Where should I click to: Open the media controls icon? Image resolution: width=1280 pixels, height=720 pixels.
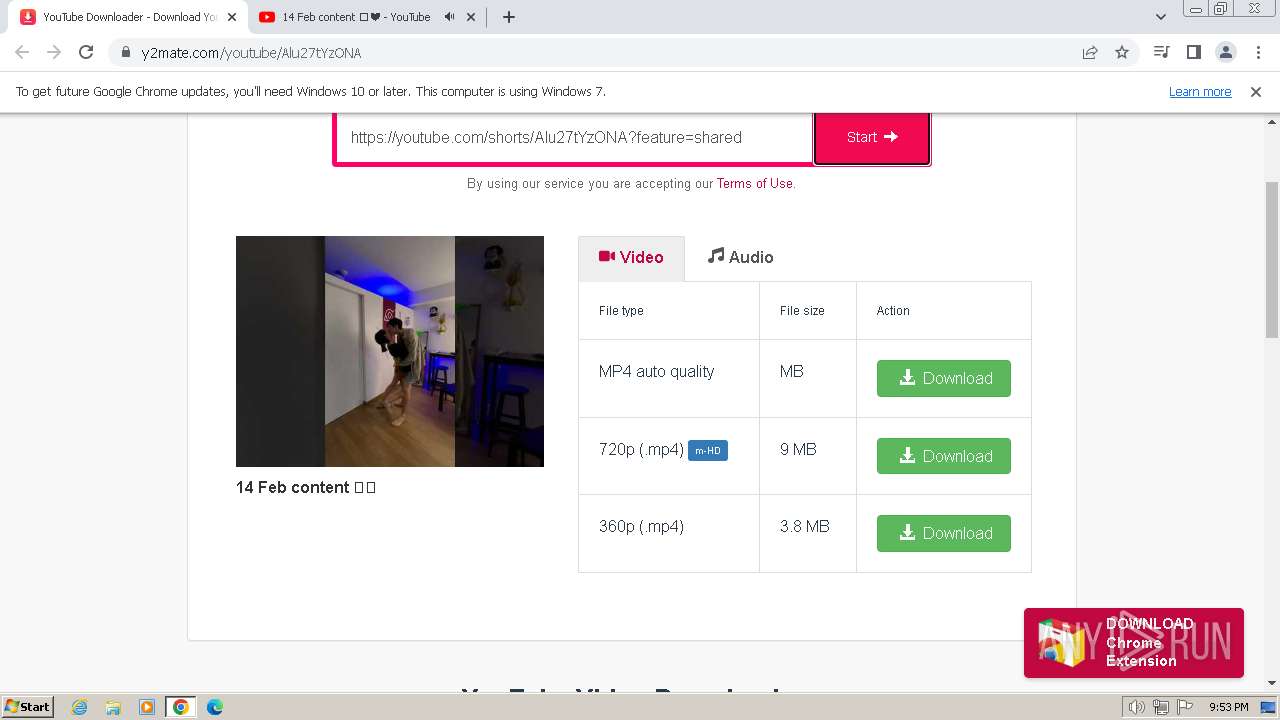1161,53
